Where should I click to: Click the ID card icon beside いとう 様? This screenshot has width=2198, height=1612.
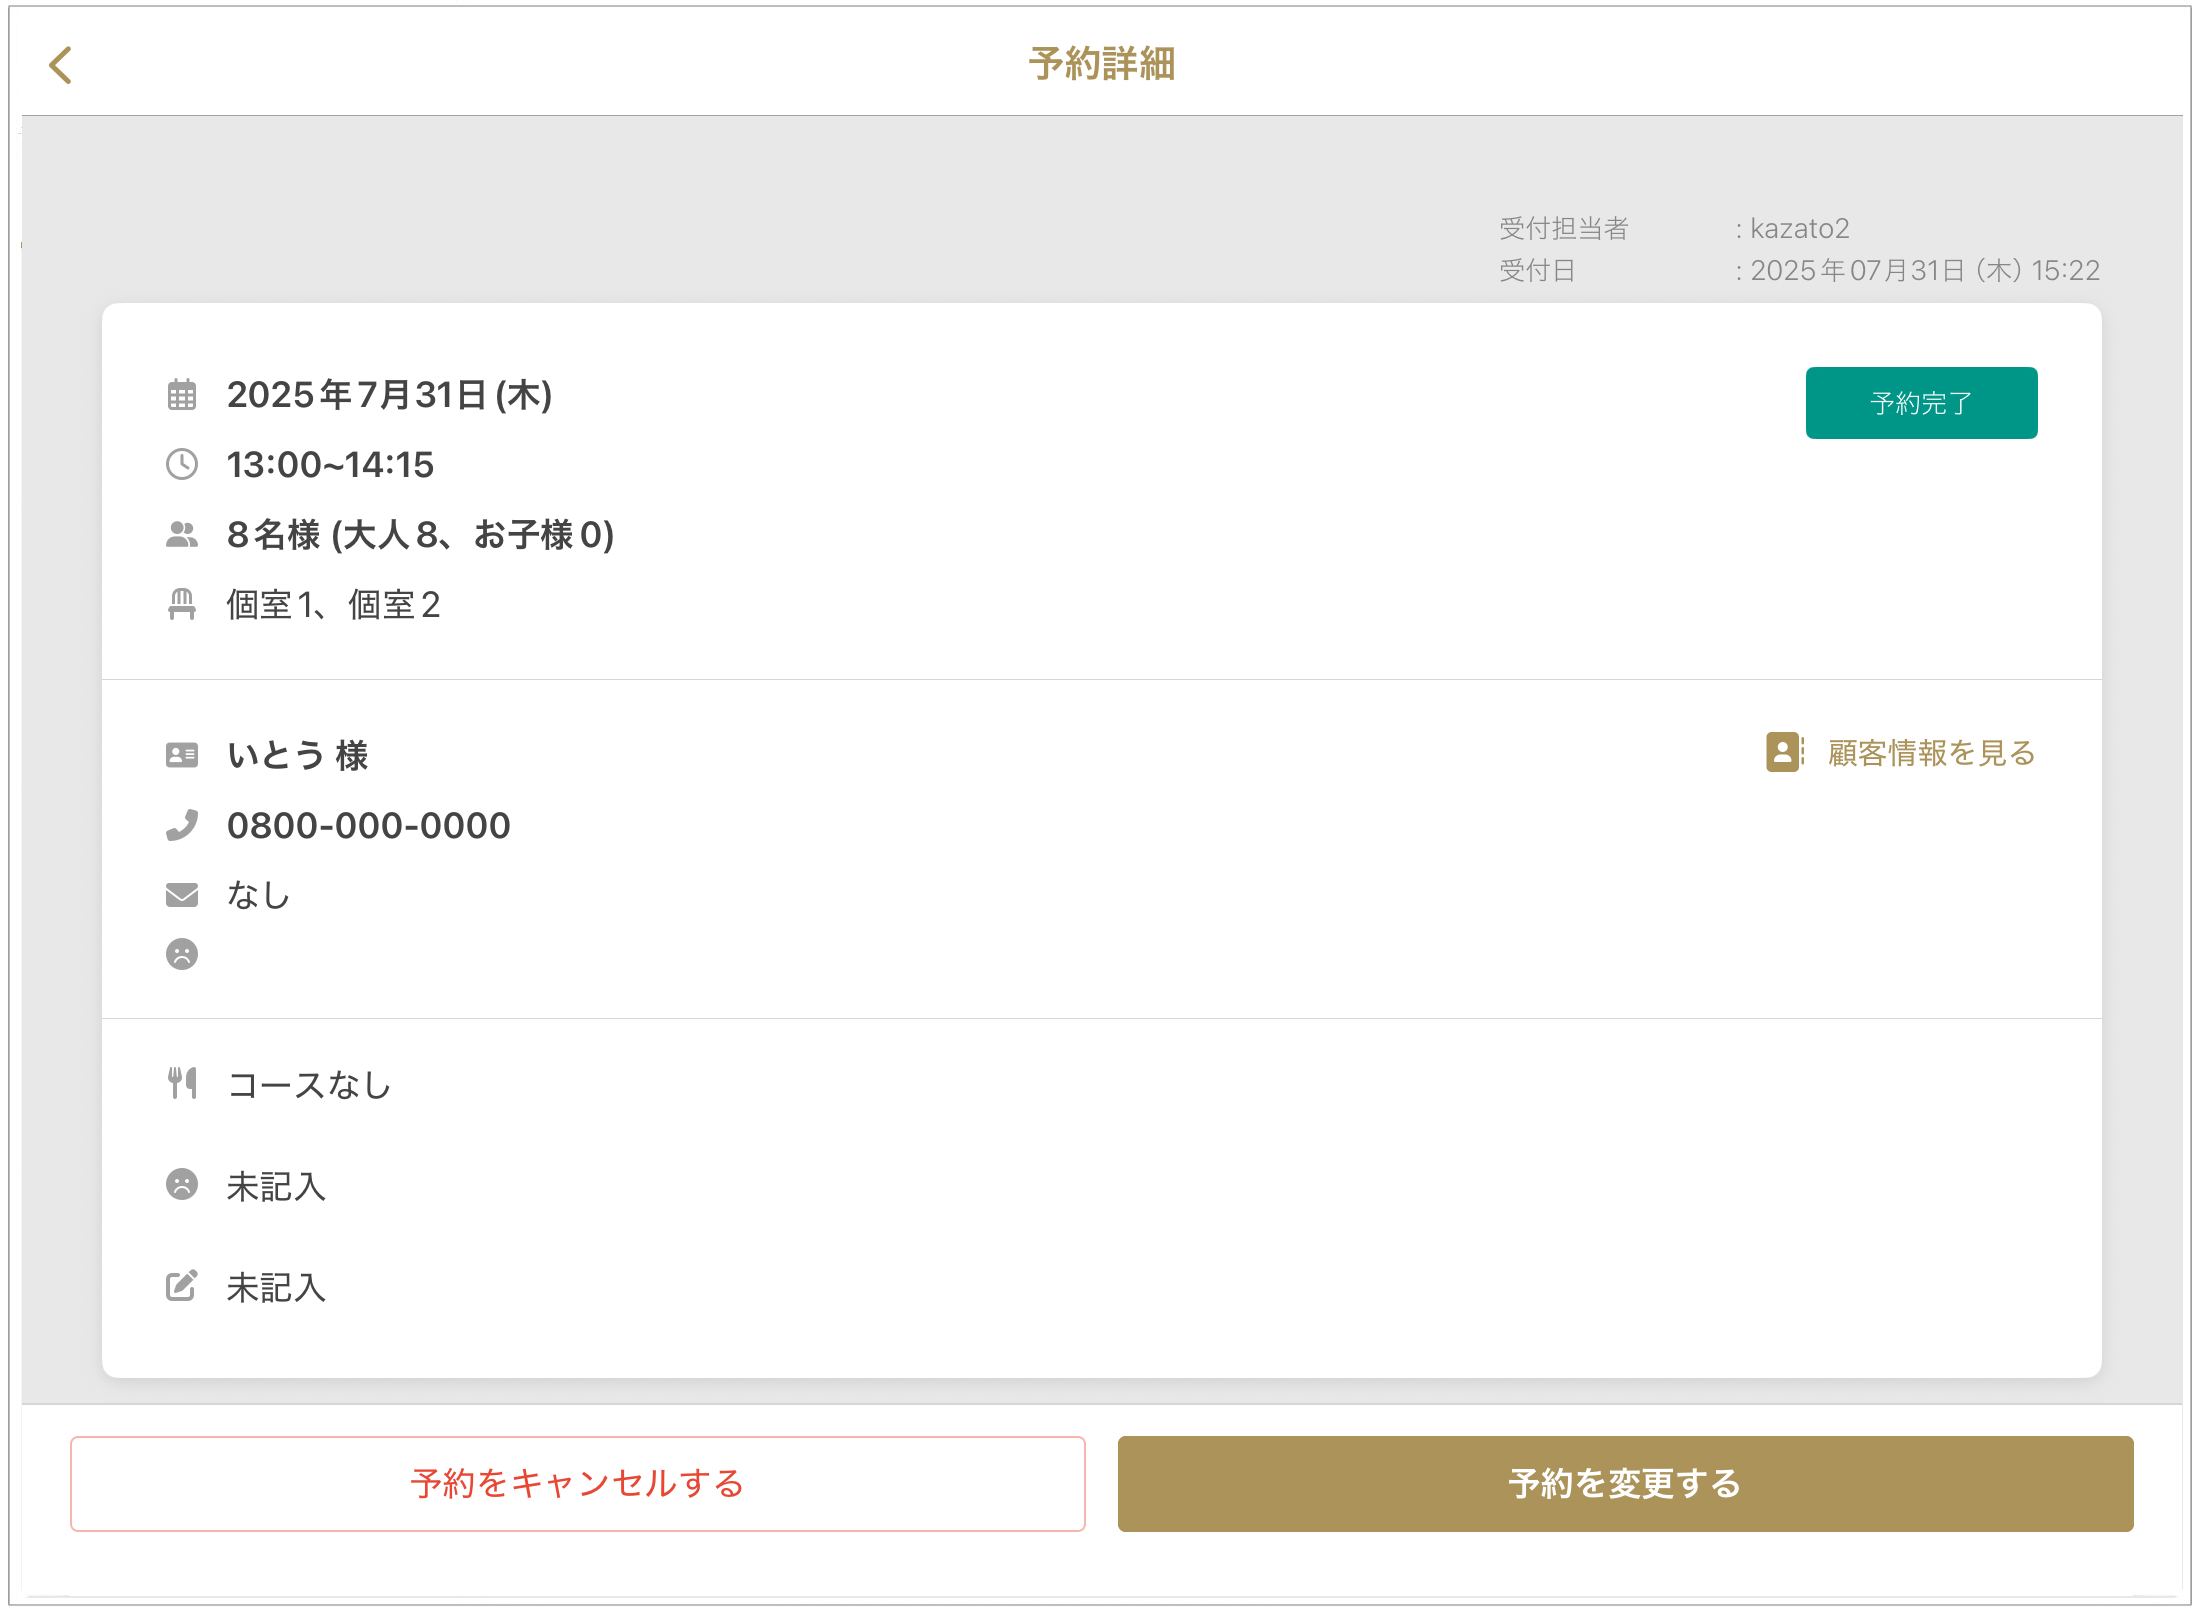(x=181, y=755)
